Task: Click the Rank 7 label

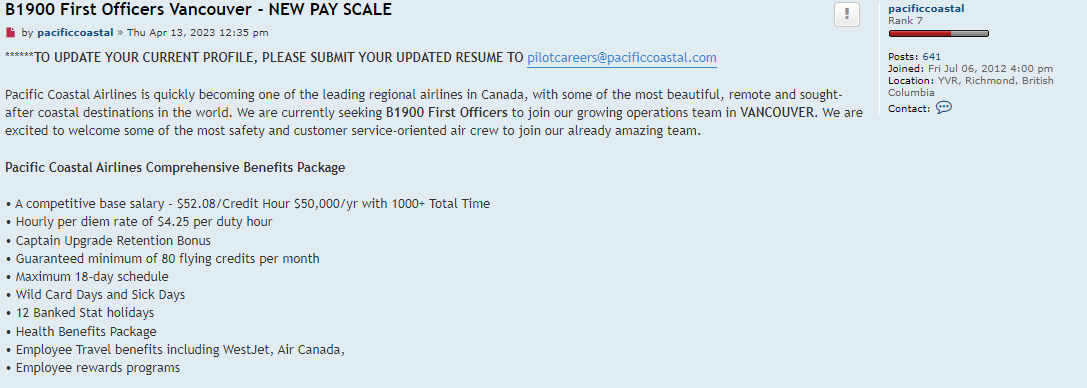Action: 905,21
